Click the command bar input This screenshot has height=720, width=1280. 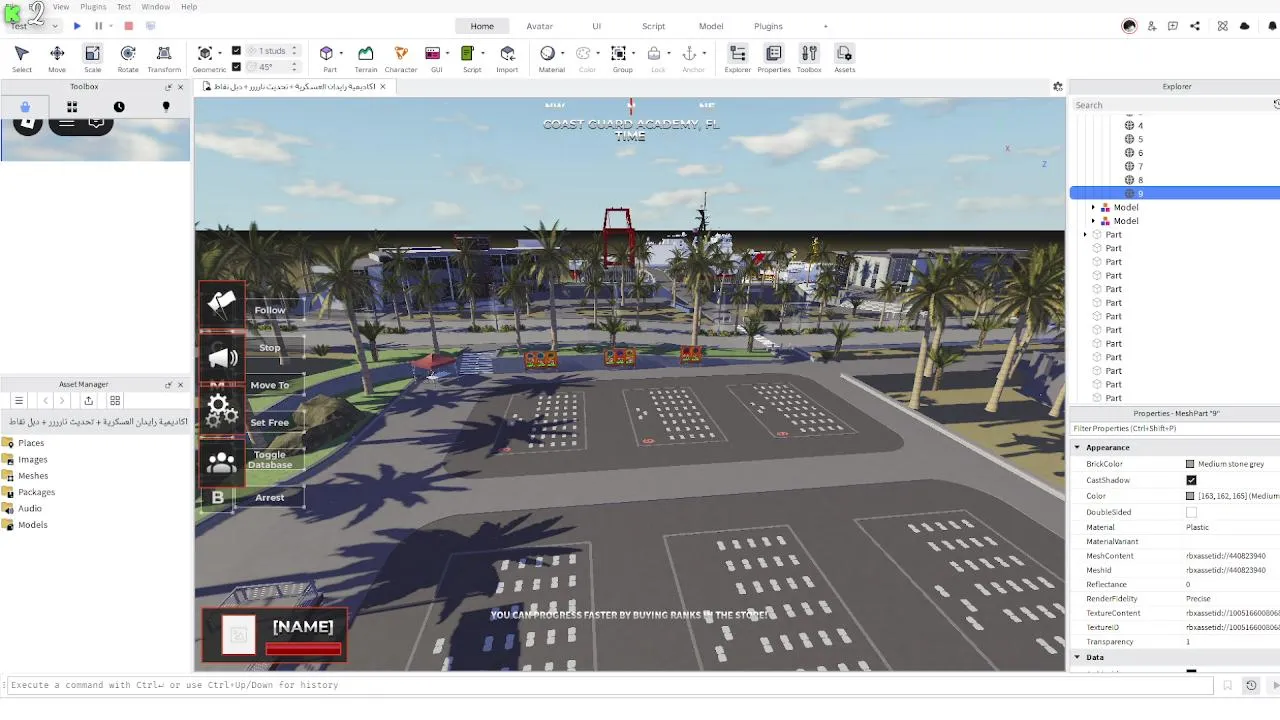tap(610, 685)
